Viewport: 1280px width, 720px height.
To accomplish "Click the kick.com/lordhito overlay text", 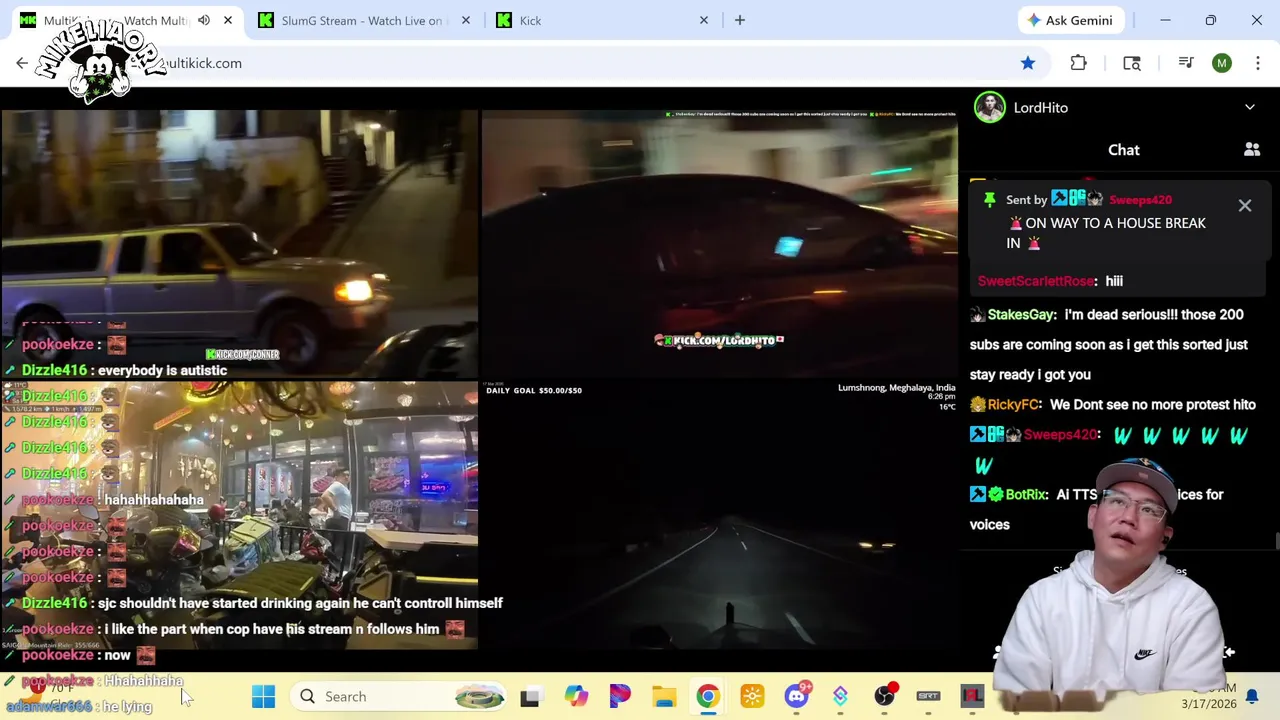I will tap(719, 340).
